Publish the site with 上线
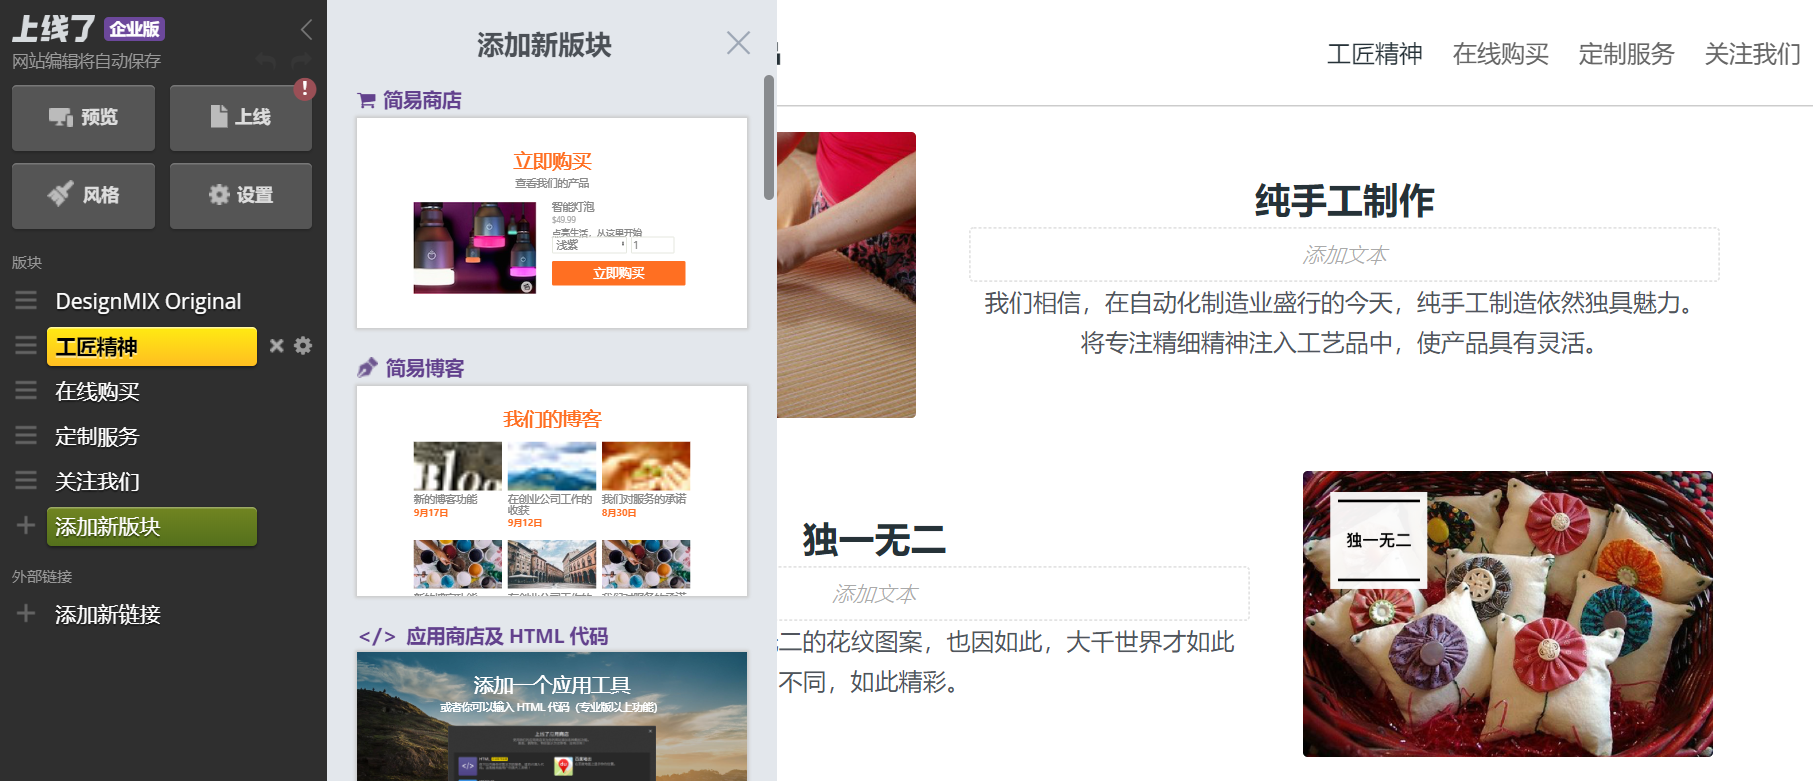 click(241, 118)
